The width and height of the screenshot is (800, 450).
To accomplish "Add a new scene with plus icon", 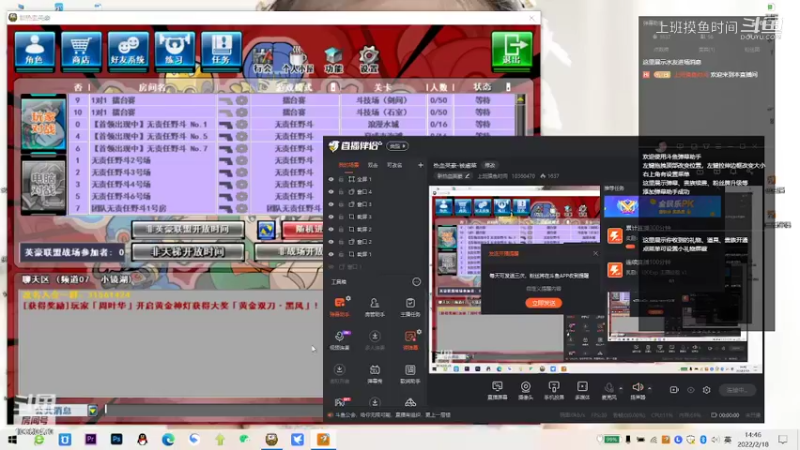I will (x=420, y=165).
